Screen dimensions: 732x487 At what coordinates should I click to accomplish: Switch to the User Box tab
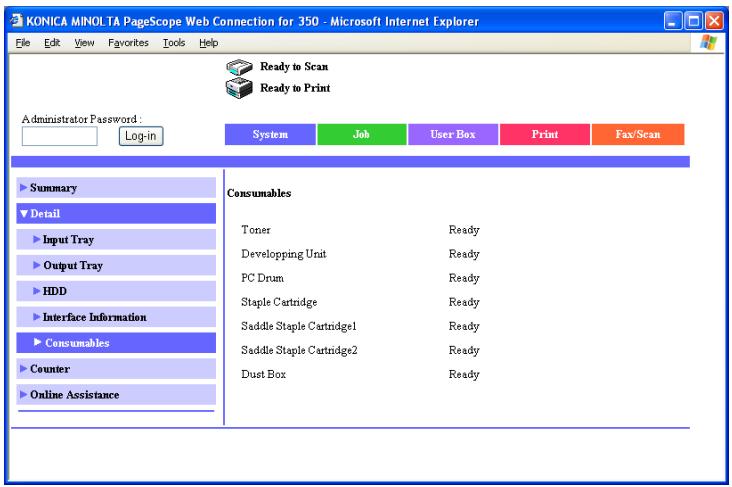453,134
